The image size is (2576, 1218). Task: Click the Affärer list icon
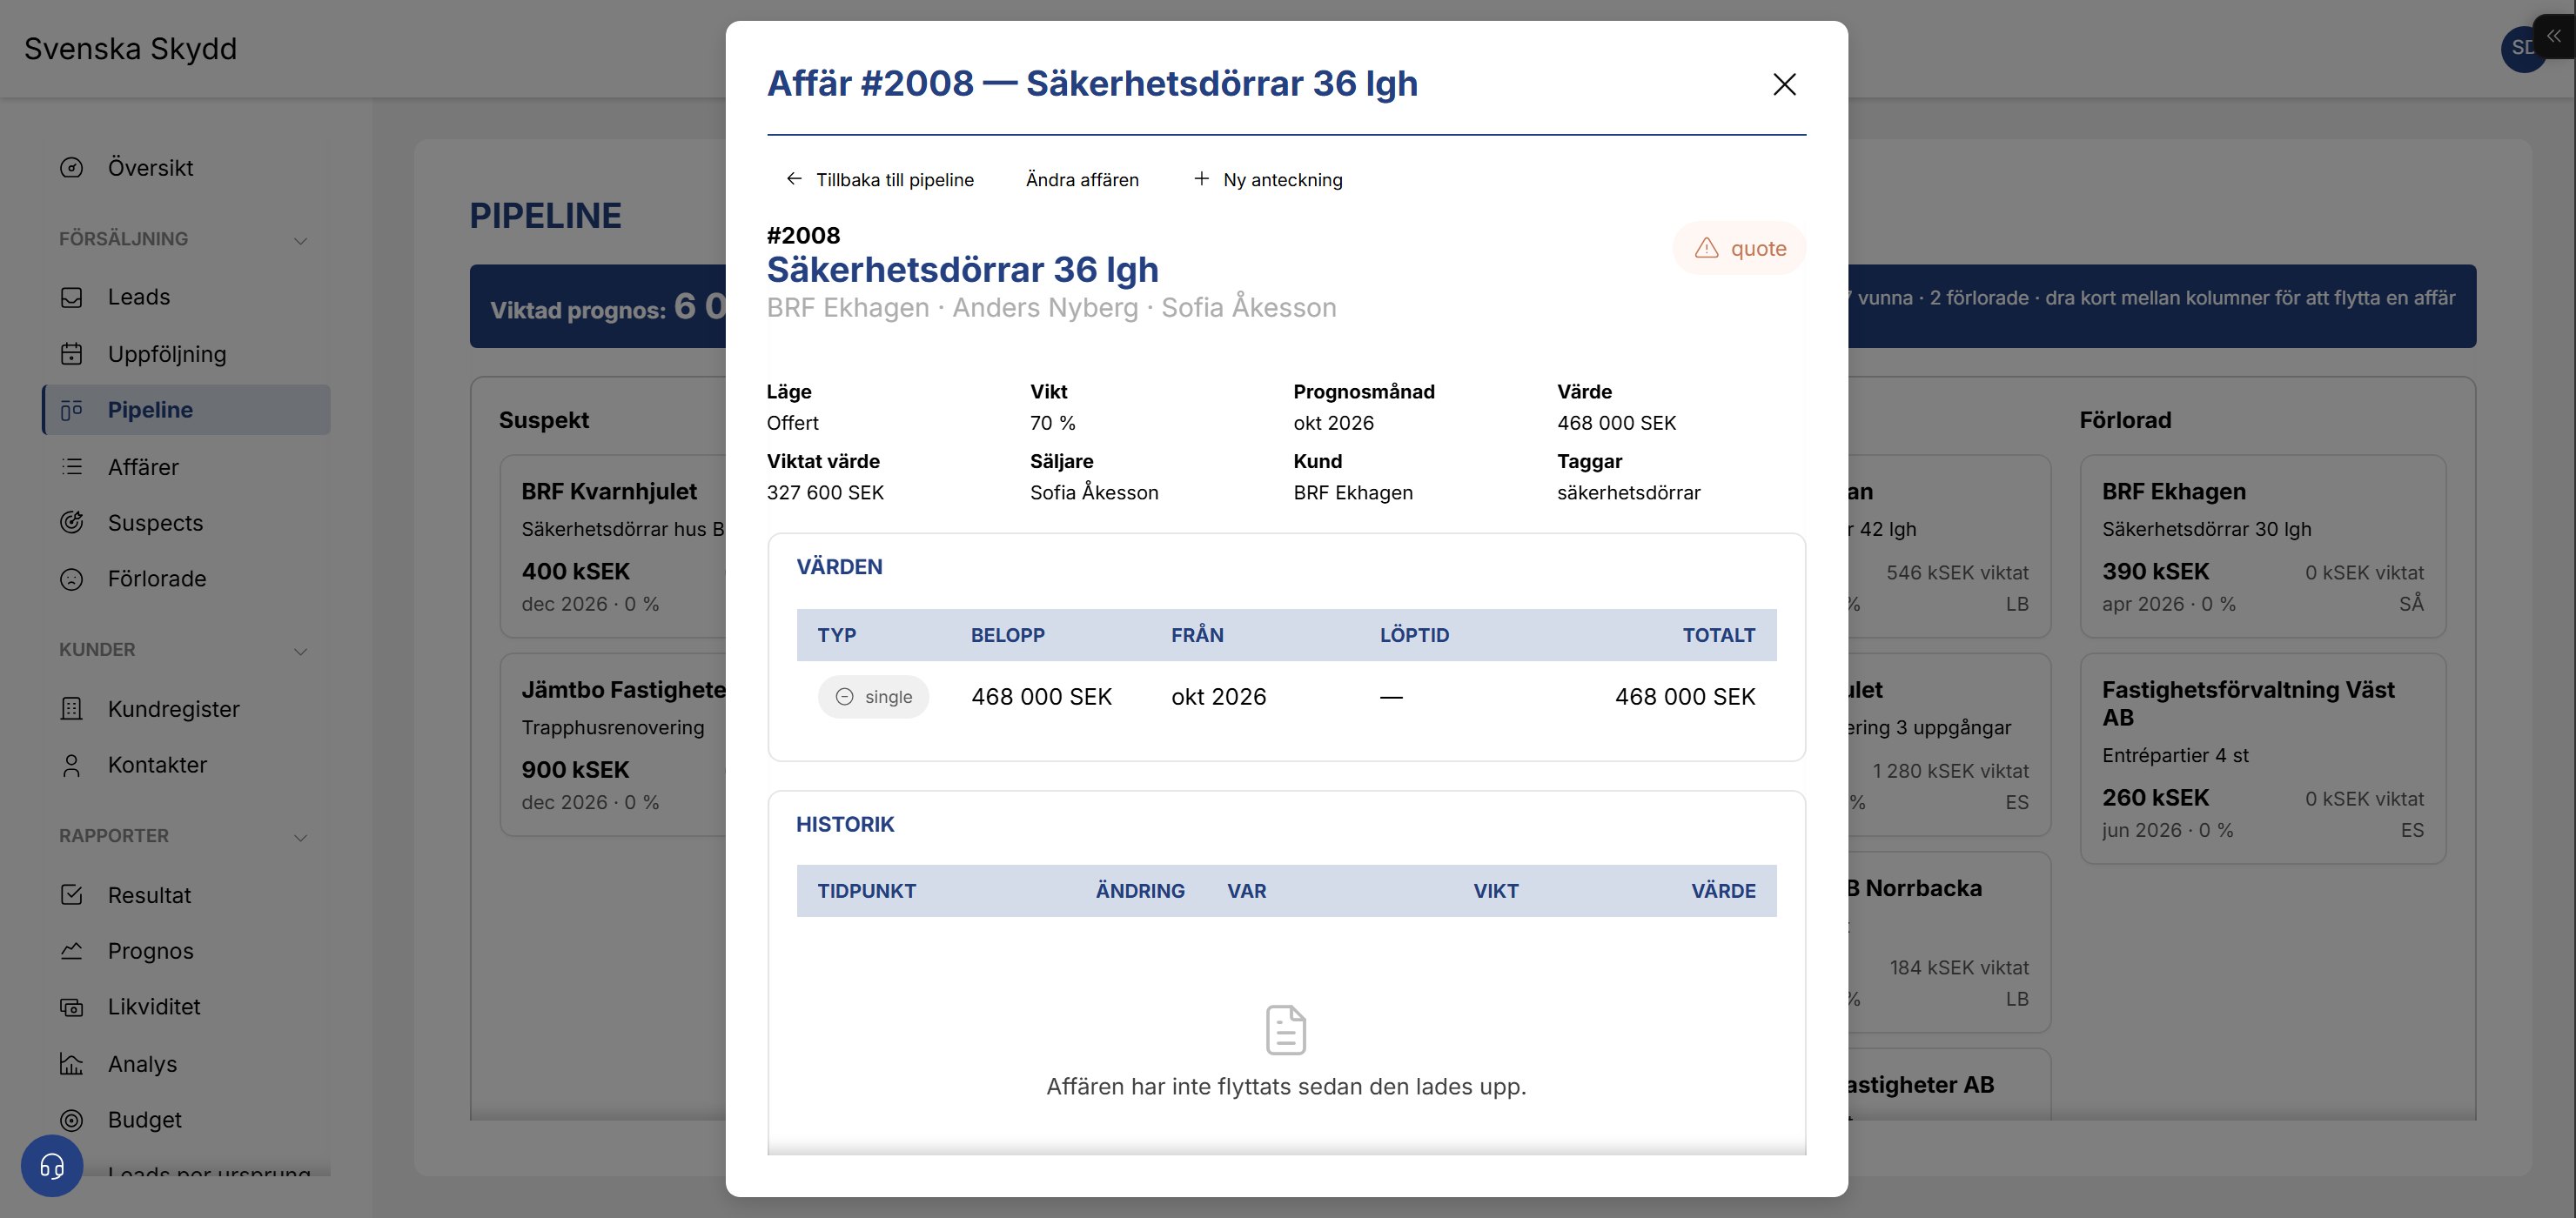[x=72, y=467]
